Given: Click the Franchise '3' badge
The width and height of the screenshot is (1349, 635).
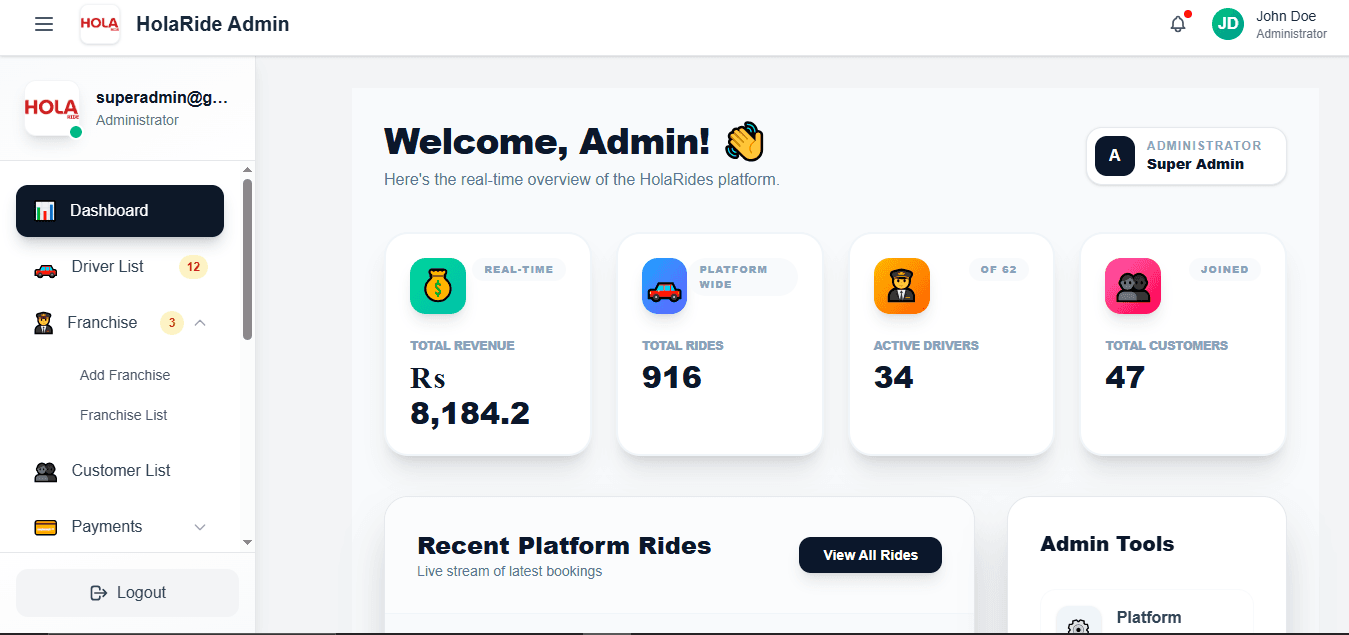Looking at the screenshot, I should 172,323.
